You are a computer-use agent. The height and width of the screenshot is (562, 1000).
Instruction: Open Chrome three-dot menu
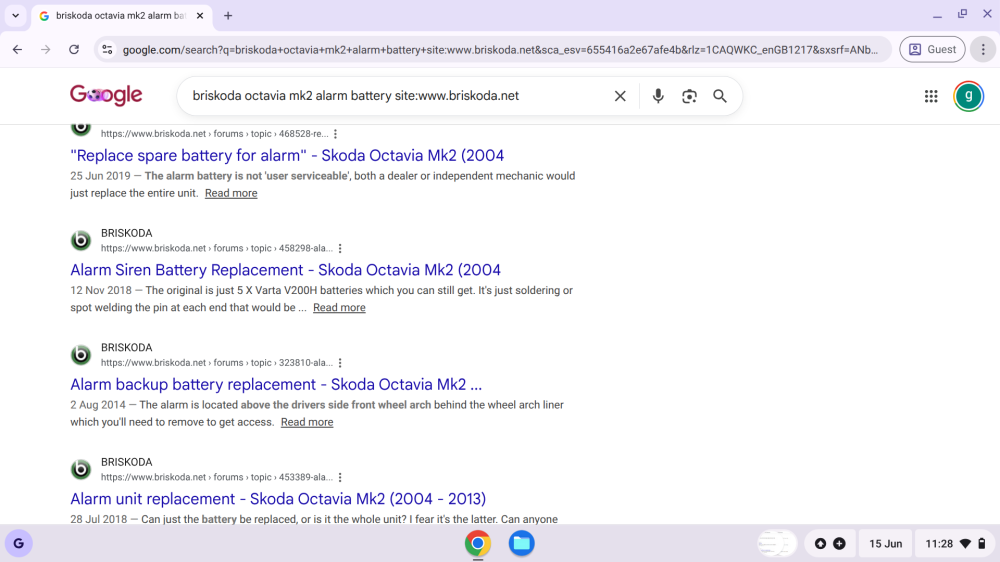pyautogui.click(x=983, y=50)
